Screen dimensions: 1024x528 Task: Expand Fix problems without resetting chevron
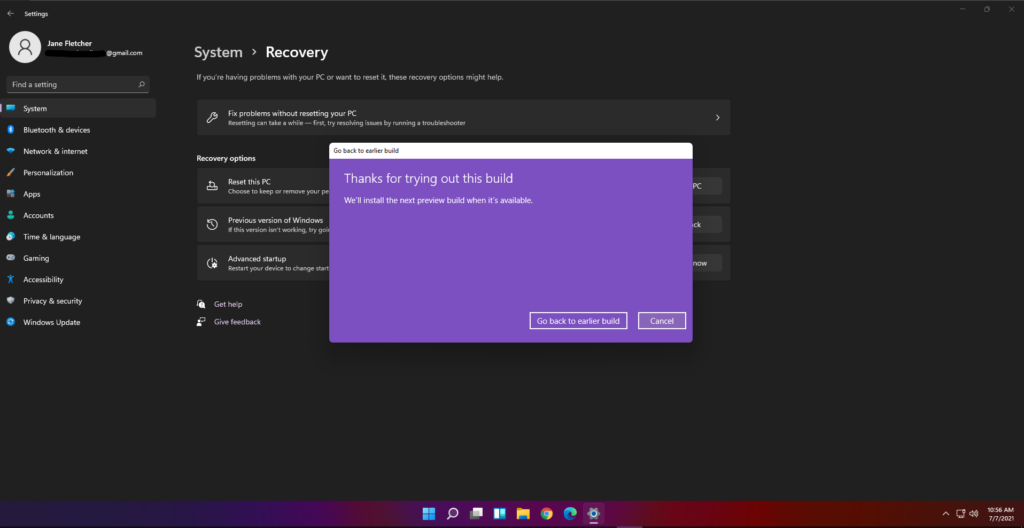pyautogui.click(x=717, y=118)
